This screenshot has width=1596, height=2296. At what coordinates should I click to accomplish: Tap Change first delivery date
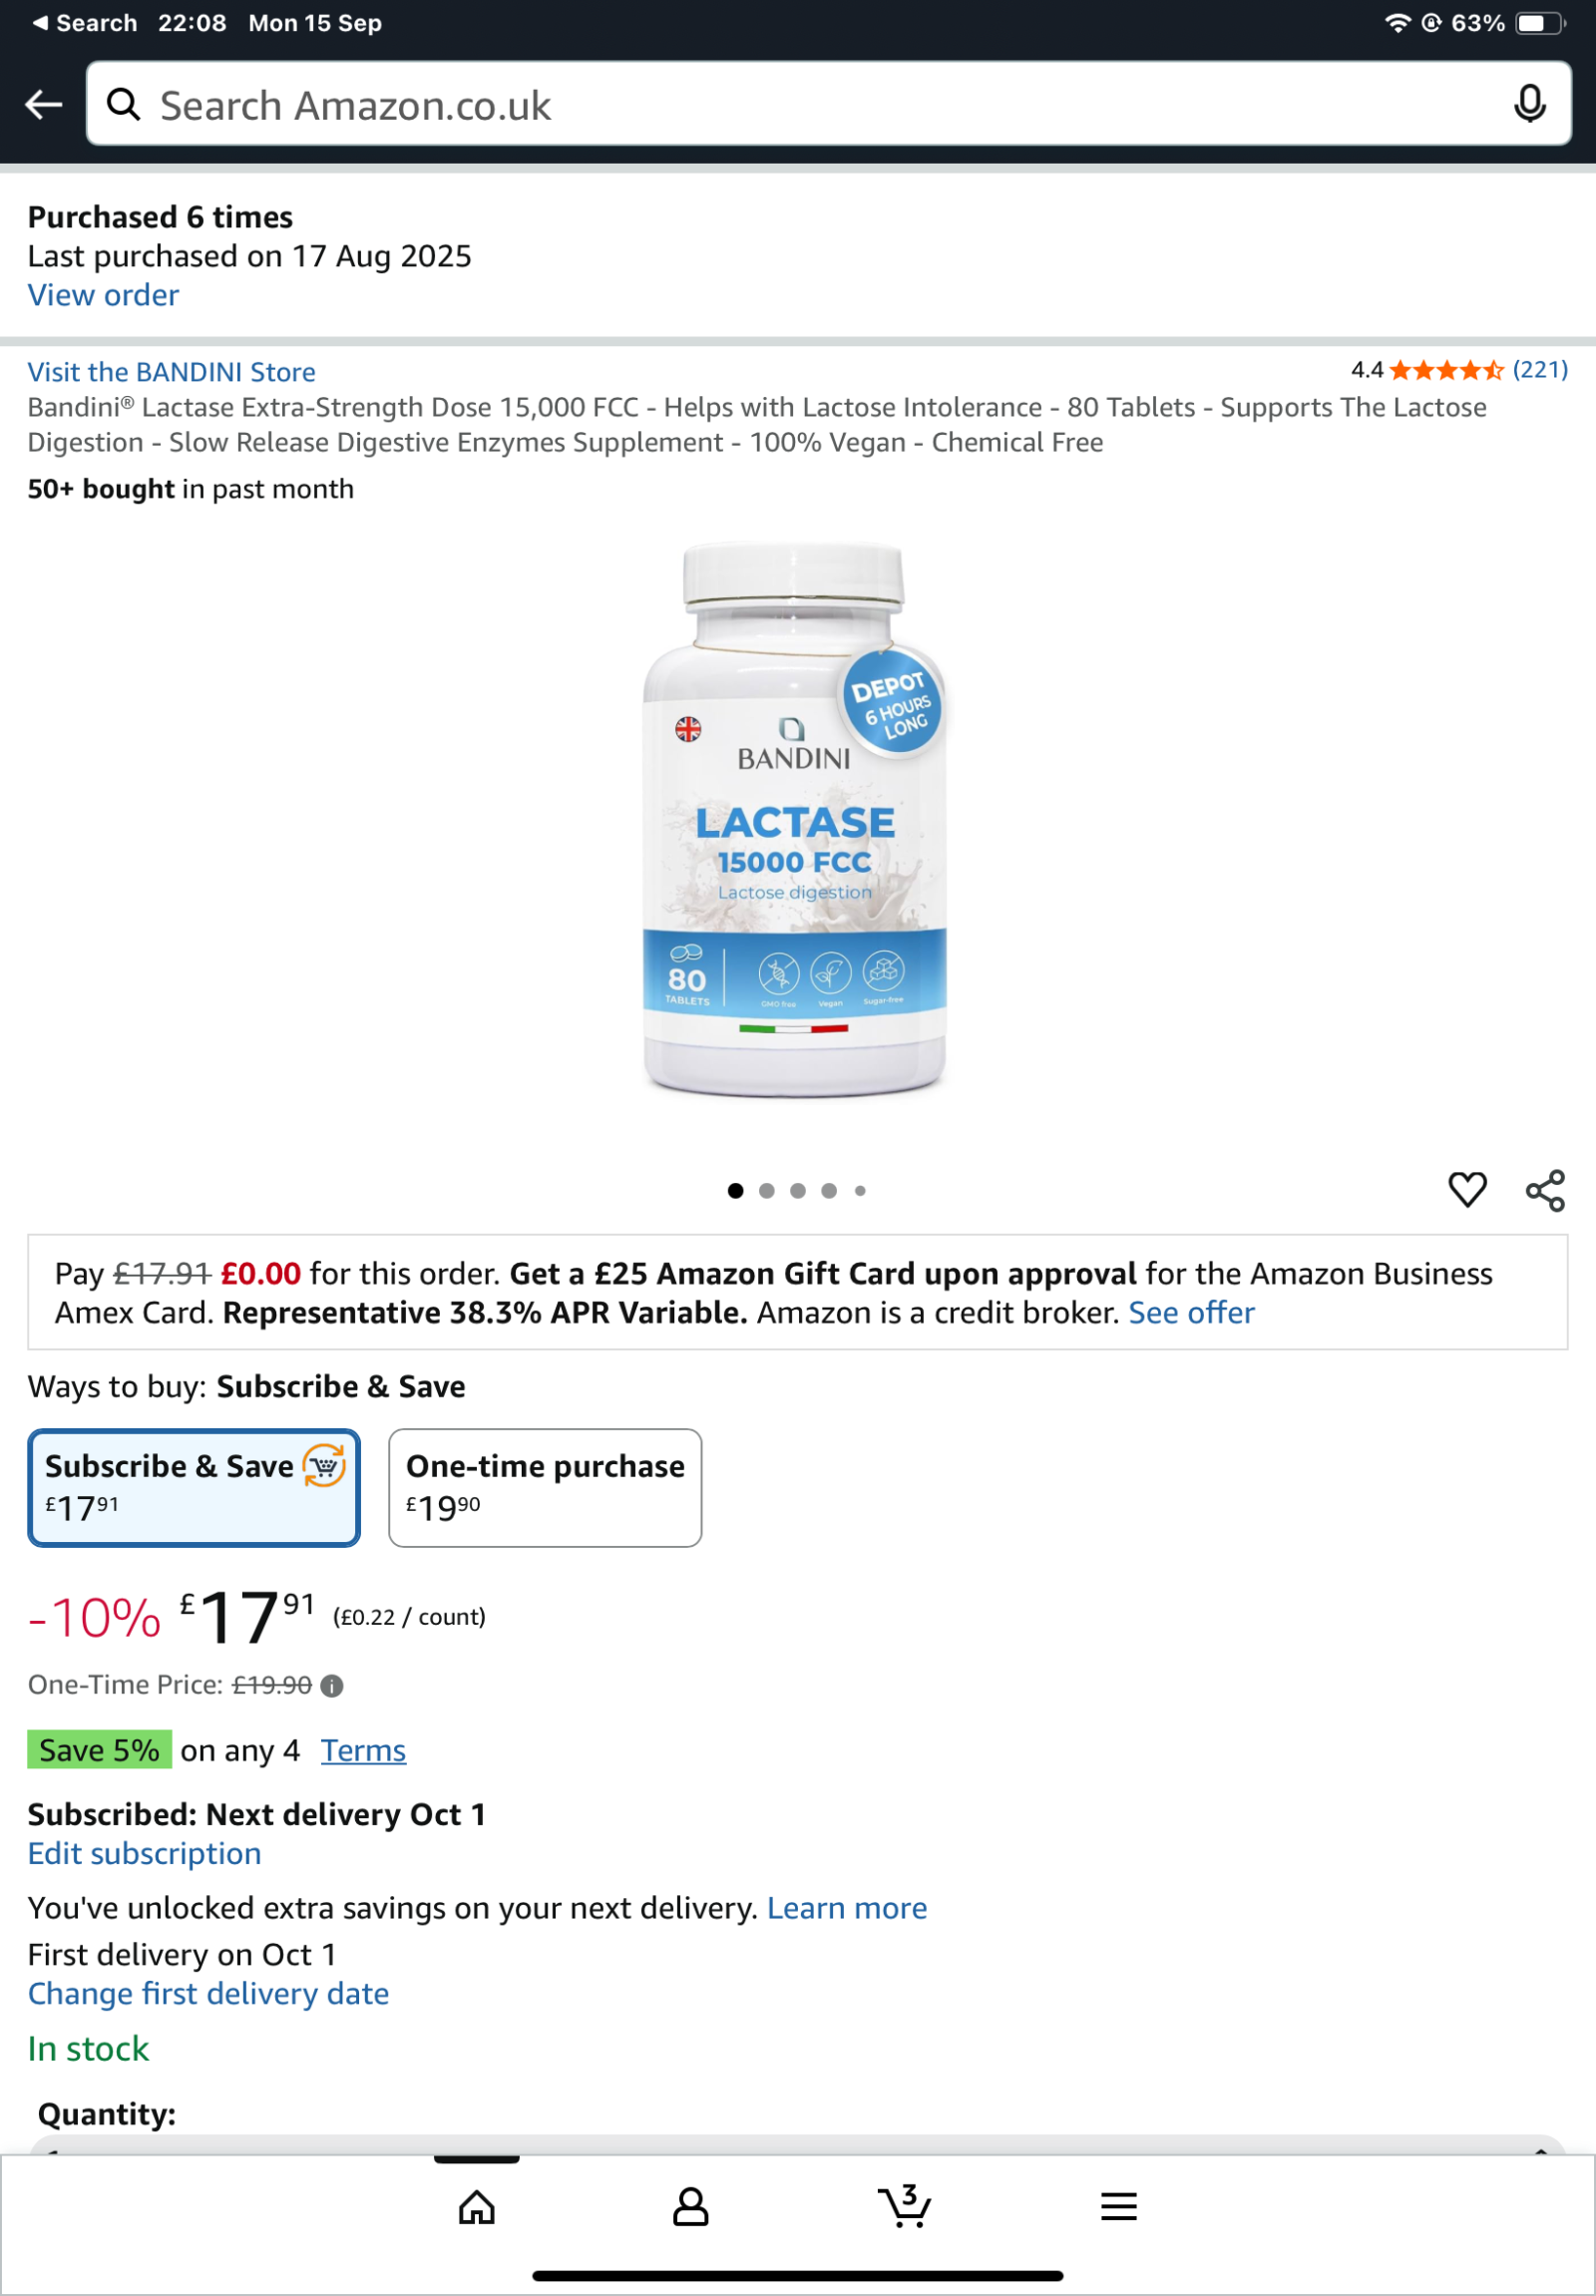pos(209,1993)
